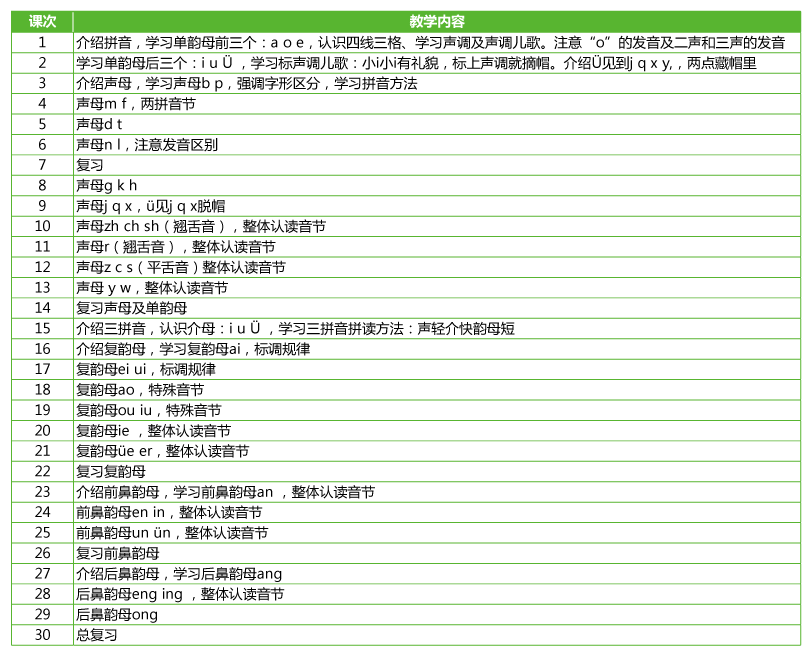The width and height of the screenshot is (810, 650).
Task: Click fourth row cell under 教学内容
Action: click(437, 104)
